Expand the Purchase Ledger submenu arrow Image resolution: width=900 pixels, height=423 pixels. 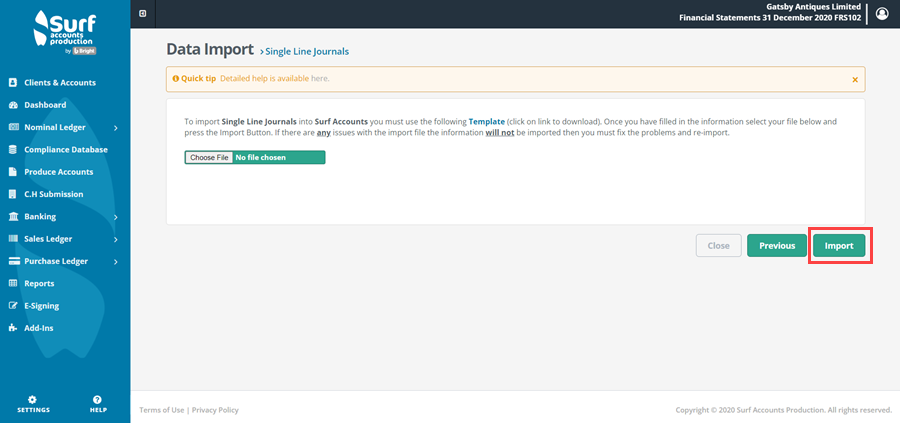pos(115,262)
